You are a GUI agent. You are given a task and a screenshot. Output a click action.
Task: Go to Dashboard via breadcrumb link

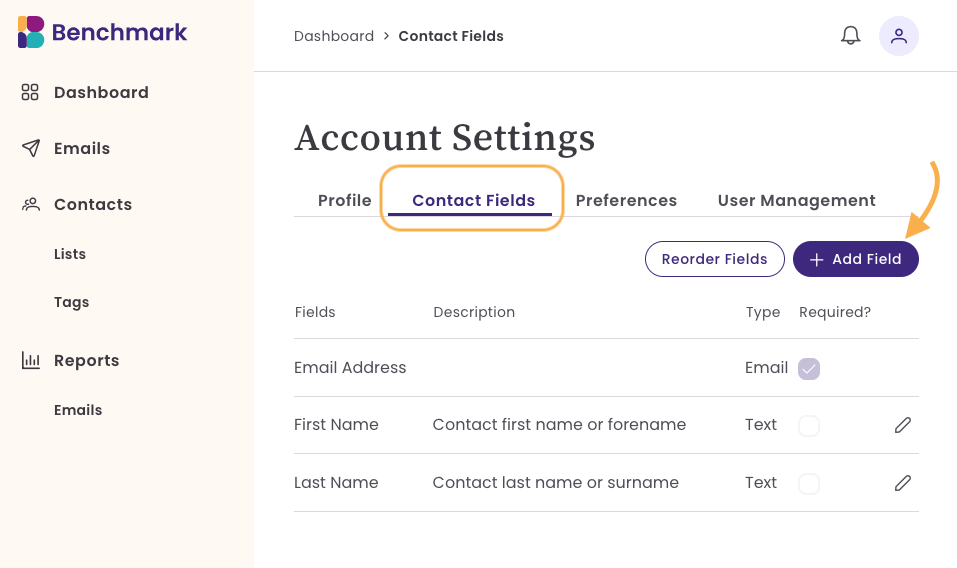click(x=334, y=36)
